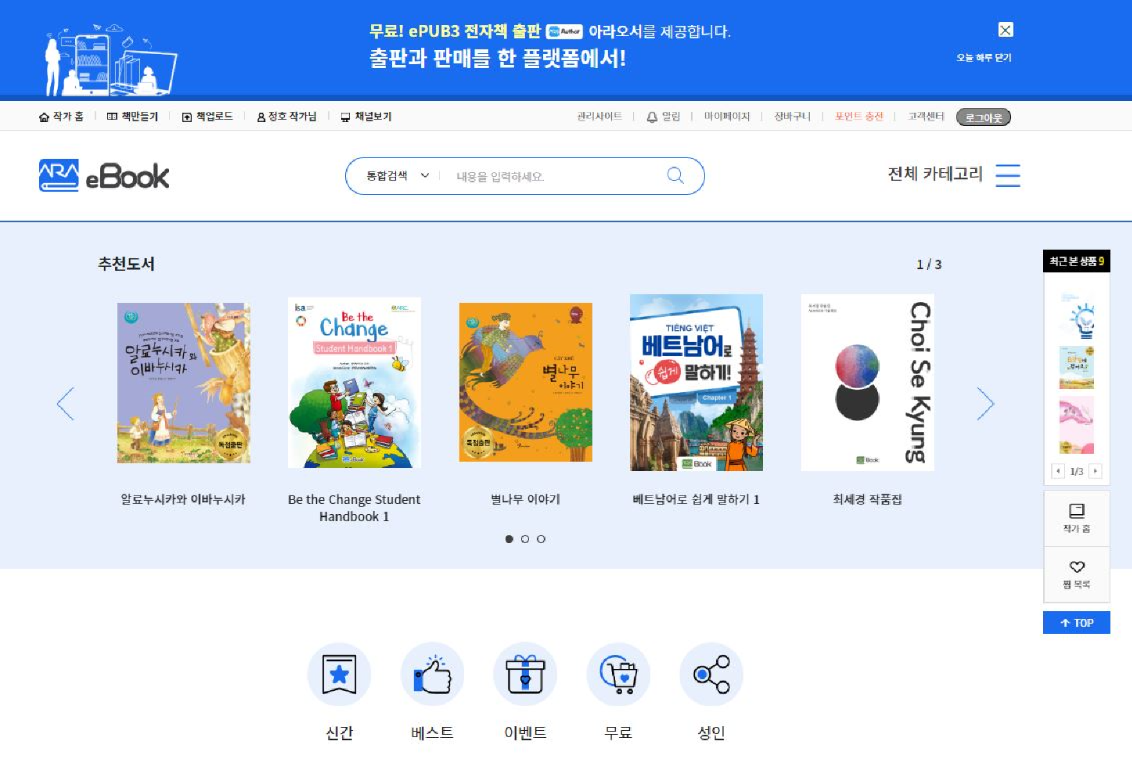1132x770 pixels.
Task: Click the magnifier search icon
Action: click(675, 175)
